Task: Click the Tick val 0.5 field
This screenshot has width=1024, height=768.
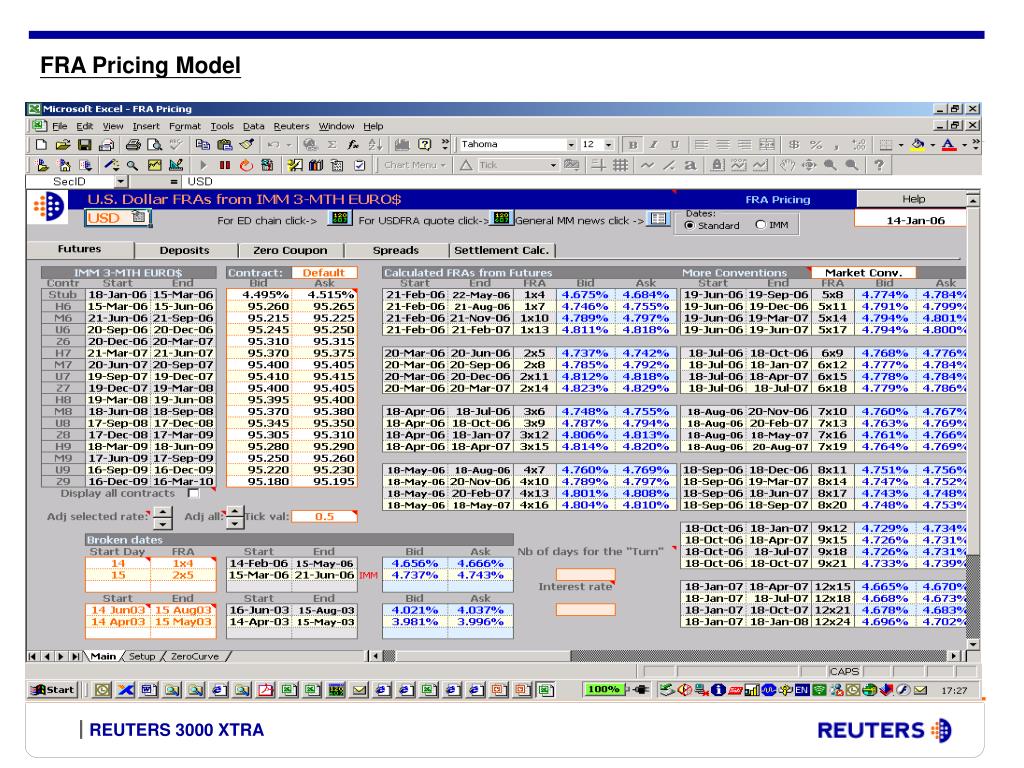Action: pyautogui.click(x=324, y=517)
